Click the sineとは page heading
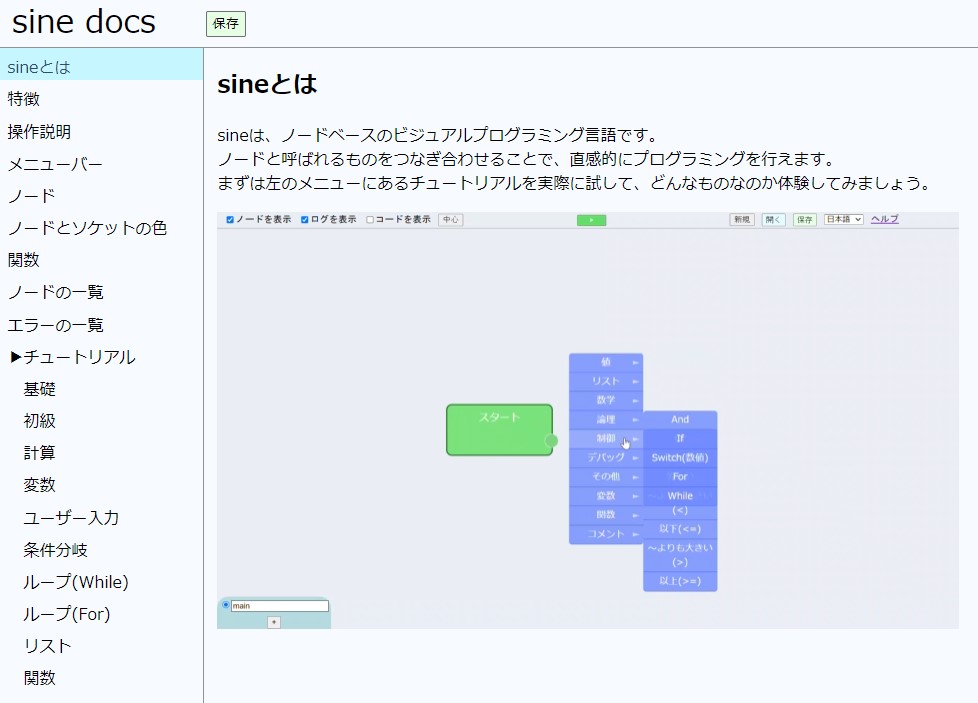Screen dimensions: 978x703 (267, 84)
